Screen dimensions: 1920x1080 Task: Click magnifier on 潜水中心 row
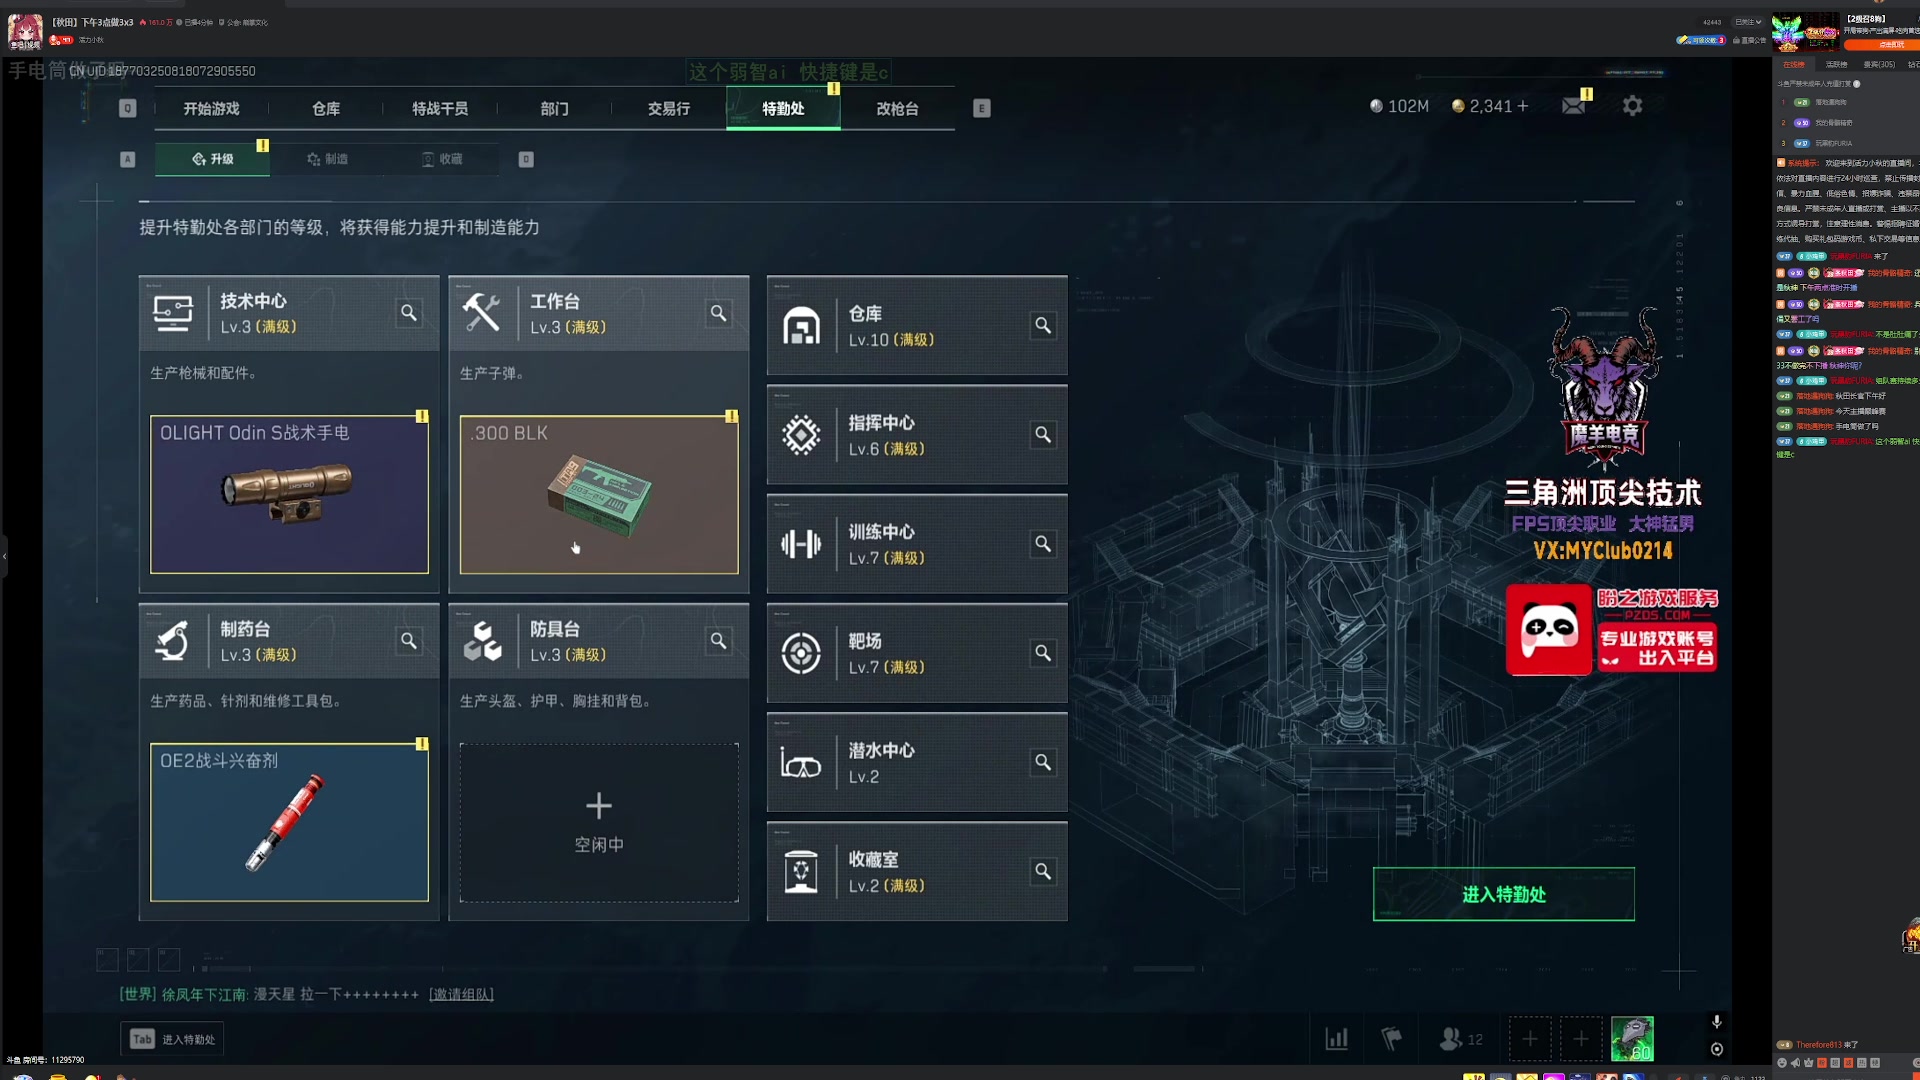click(1043, 763)
